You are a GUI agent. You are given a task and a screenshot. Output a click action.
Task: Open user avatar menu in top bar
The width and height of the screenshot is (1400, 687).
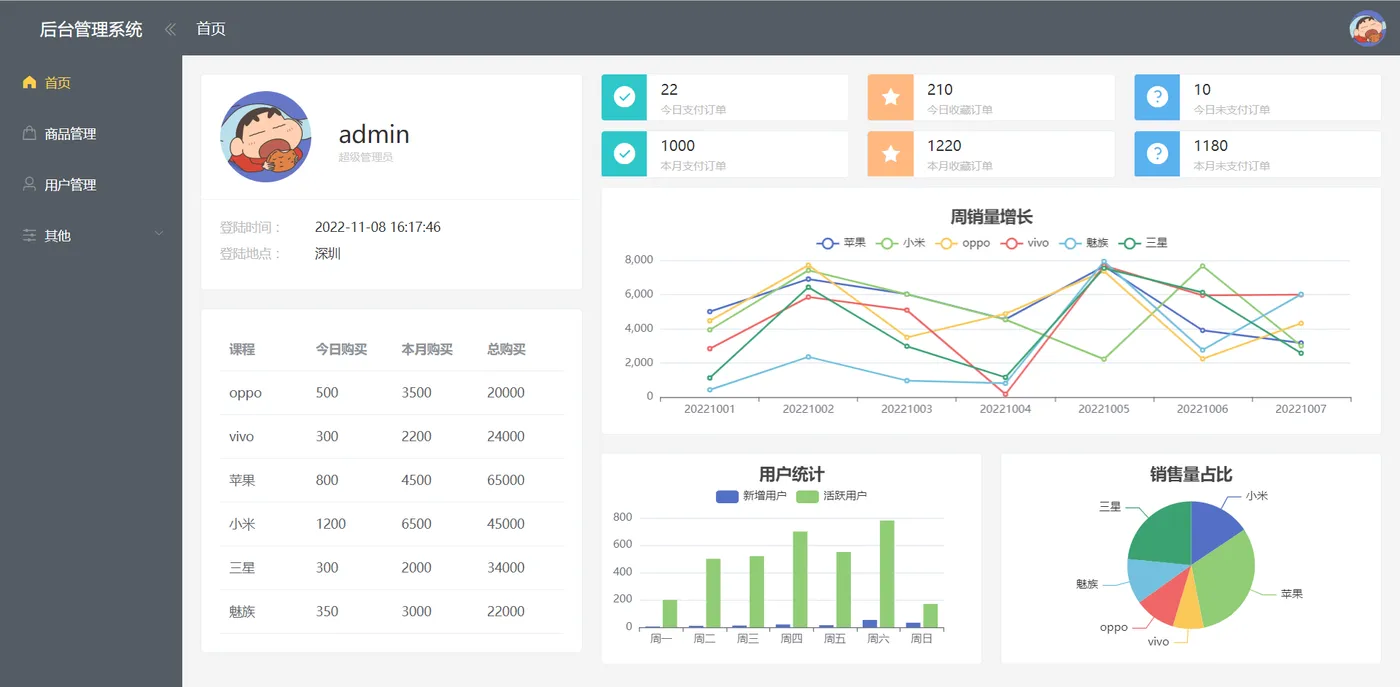[x=1367, y=28]
